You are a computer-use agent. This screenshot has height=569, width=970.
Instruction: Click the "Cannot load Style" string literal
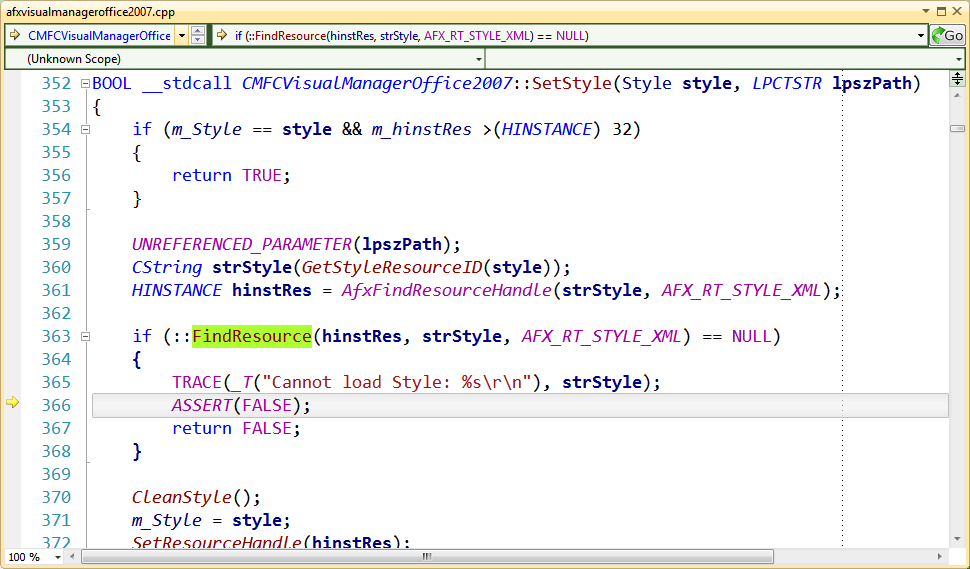tap(396, 383)
